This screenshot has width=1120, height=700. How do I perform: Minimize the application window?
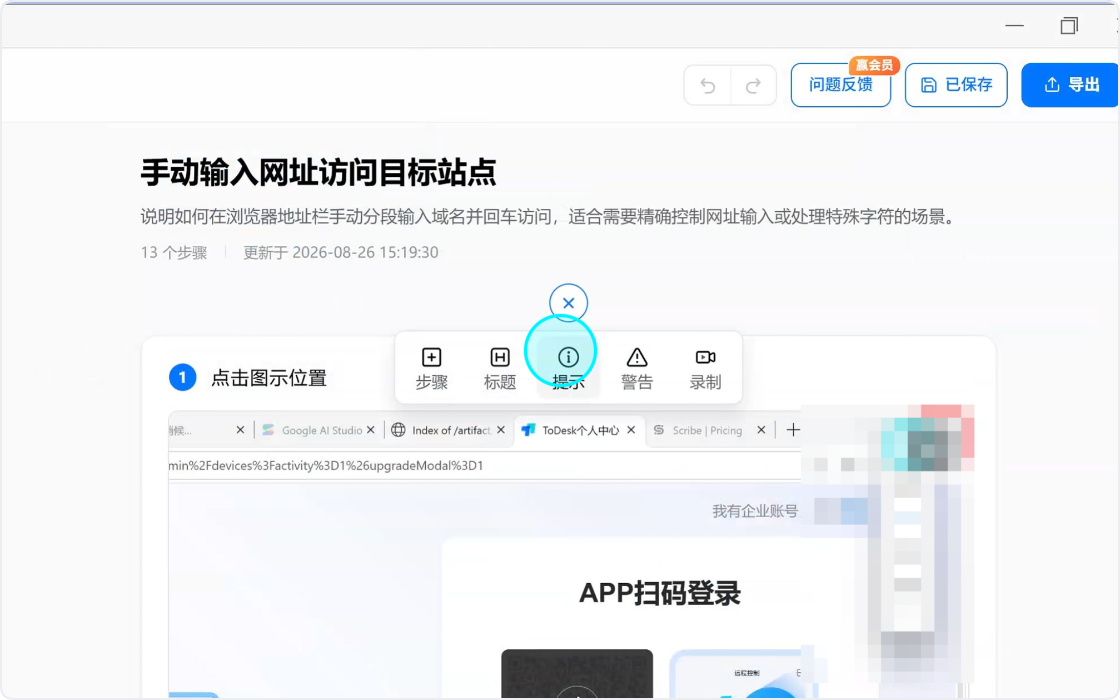pos(1014,26)
